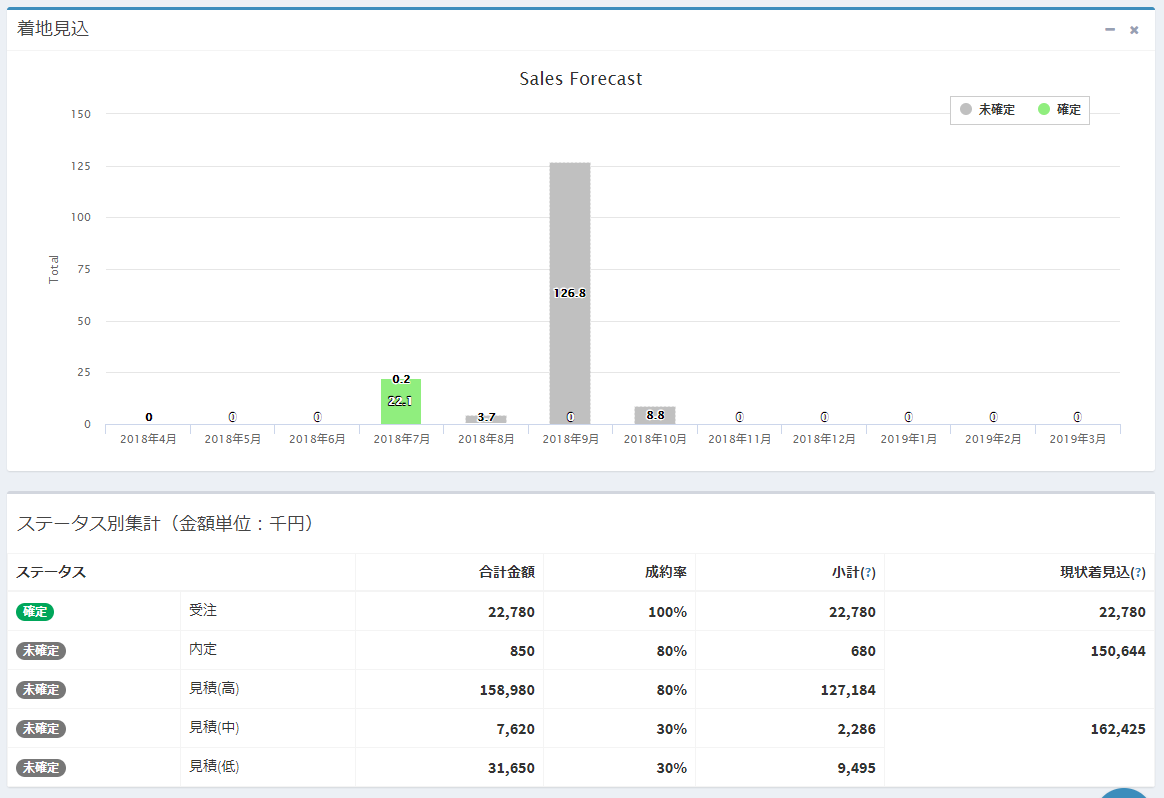The height and width of the screenshot is (798, 1164).
Task: Click the 2018年10月 axis label
Action: (x=655, y=439)
